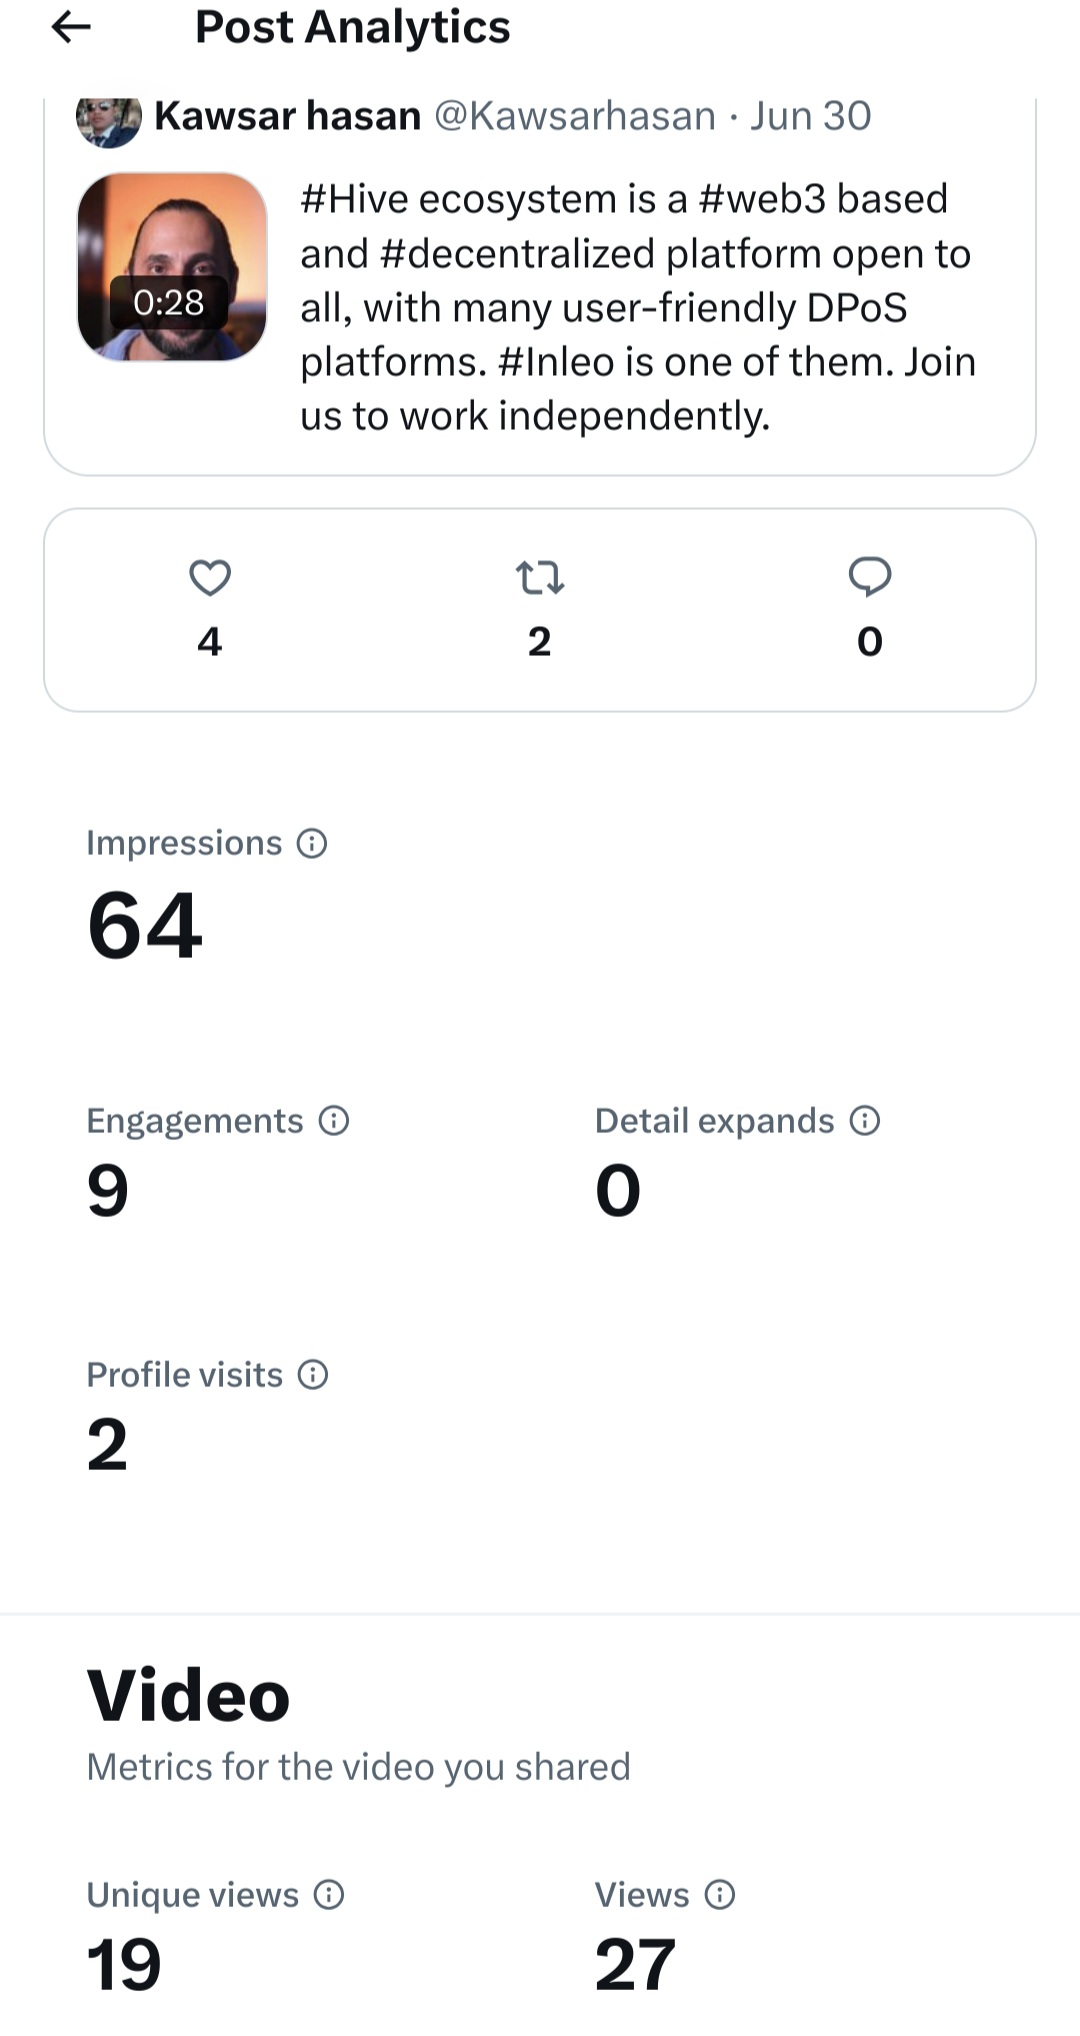This screenshot has width=1080, height=2036.
Task: Tap the Post Analytics header title
Action: (x=353, y=27)
